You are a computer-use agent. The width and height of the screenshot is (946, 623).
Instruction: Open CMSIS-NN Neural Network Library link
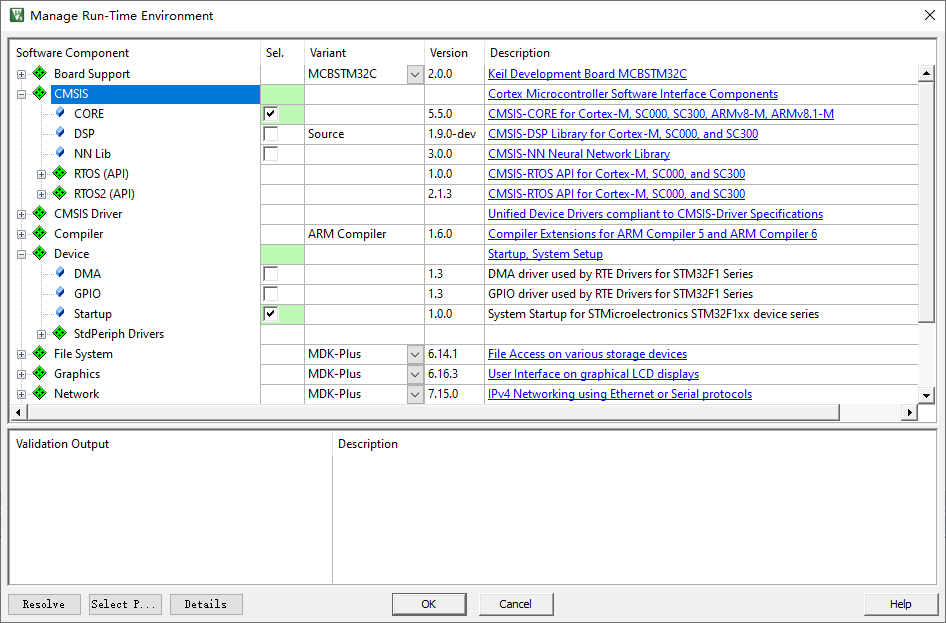pyautogui.click(x=579, y=154)
